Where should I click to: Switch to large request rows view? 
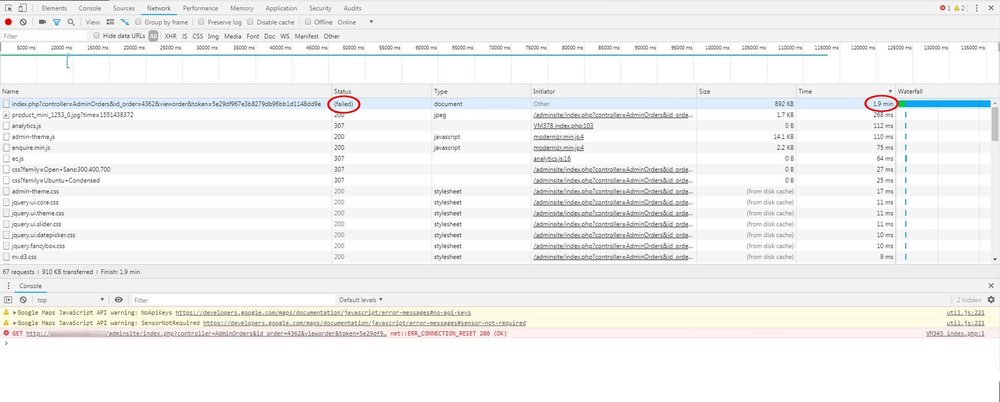click(110, 22)
